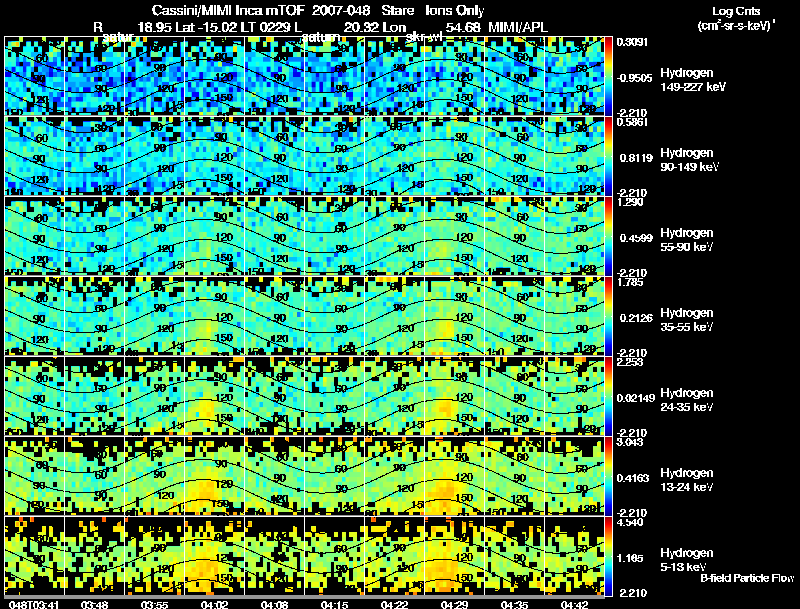Click the 0.3091 color scale maximum
This screenshot has height=609, width=800.
[632, 42]
